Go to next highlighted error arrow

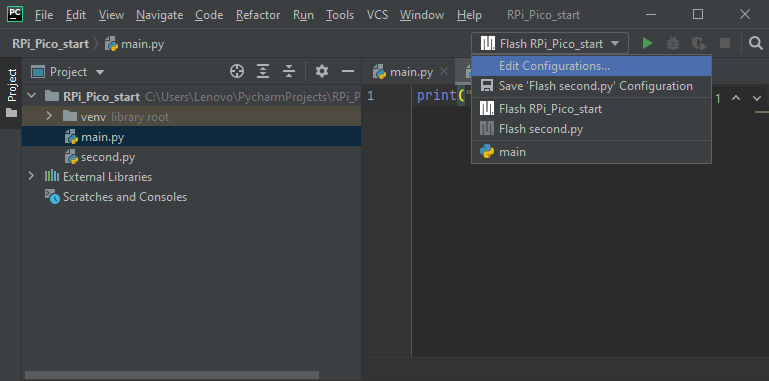click(x=756, y=98)
